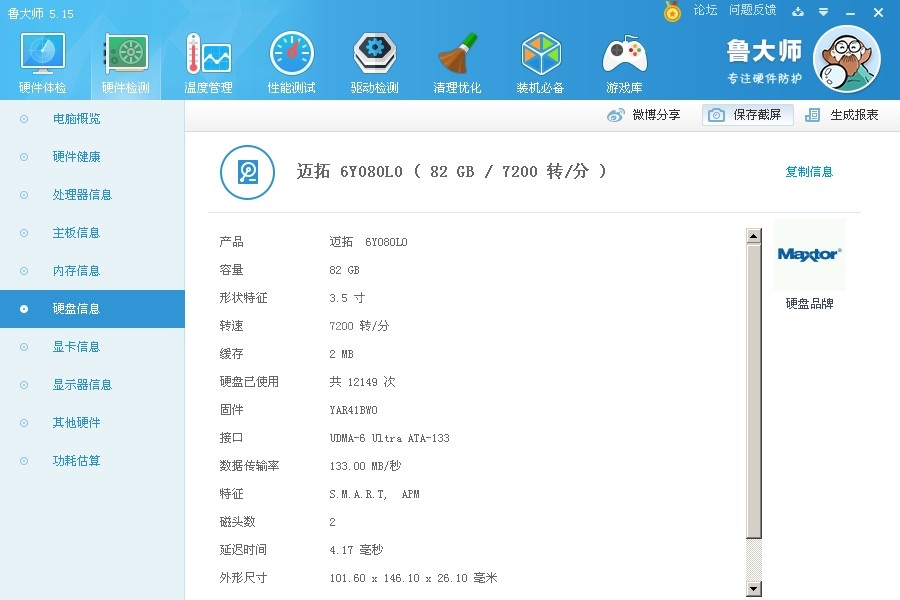Click the camera icon of 保存截屏

click(x=716, y=115)
